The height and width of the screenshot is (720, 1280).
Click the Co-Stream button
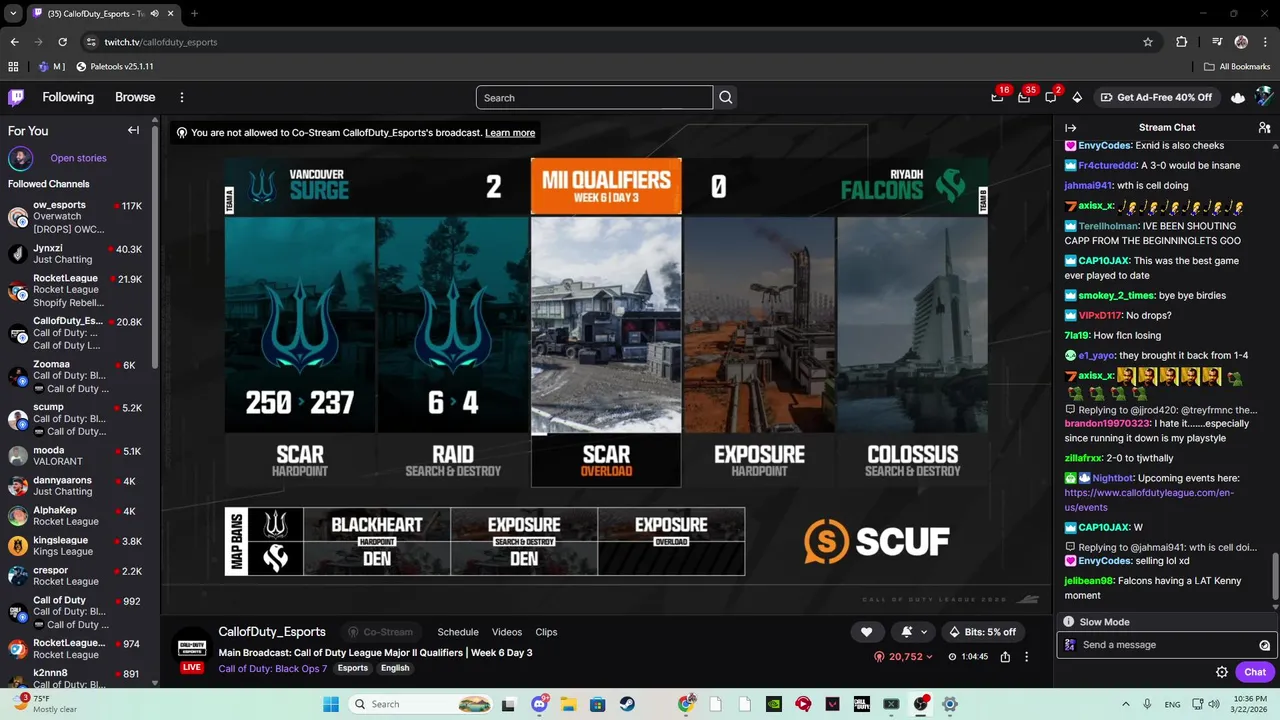coord(380,632)
